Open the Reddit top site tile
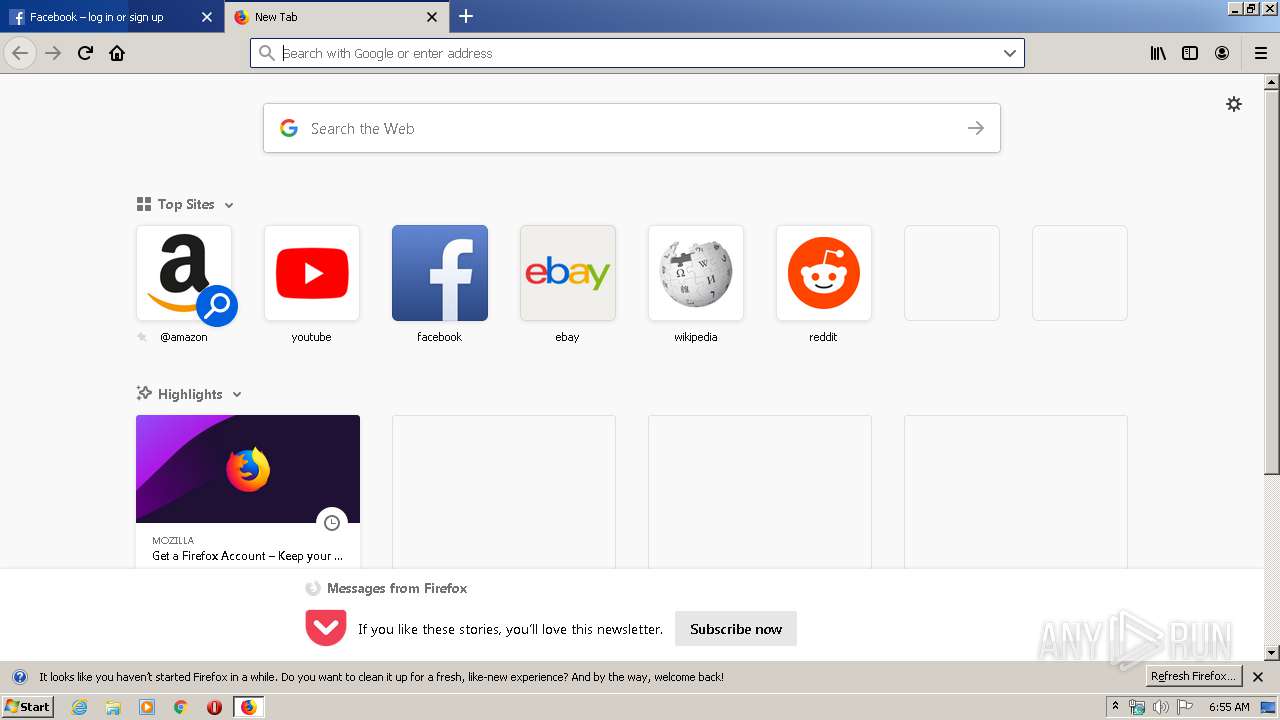Image resolution: width=1280 pixels, height=720 pixels. click(824, 273)
